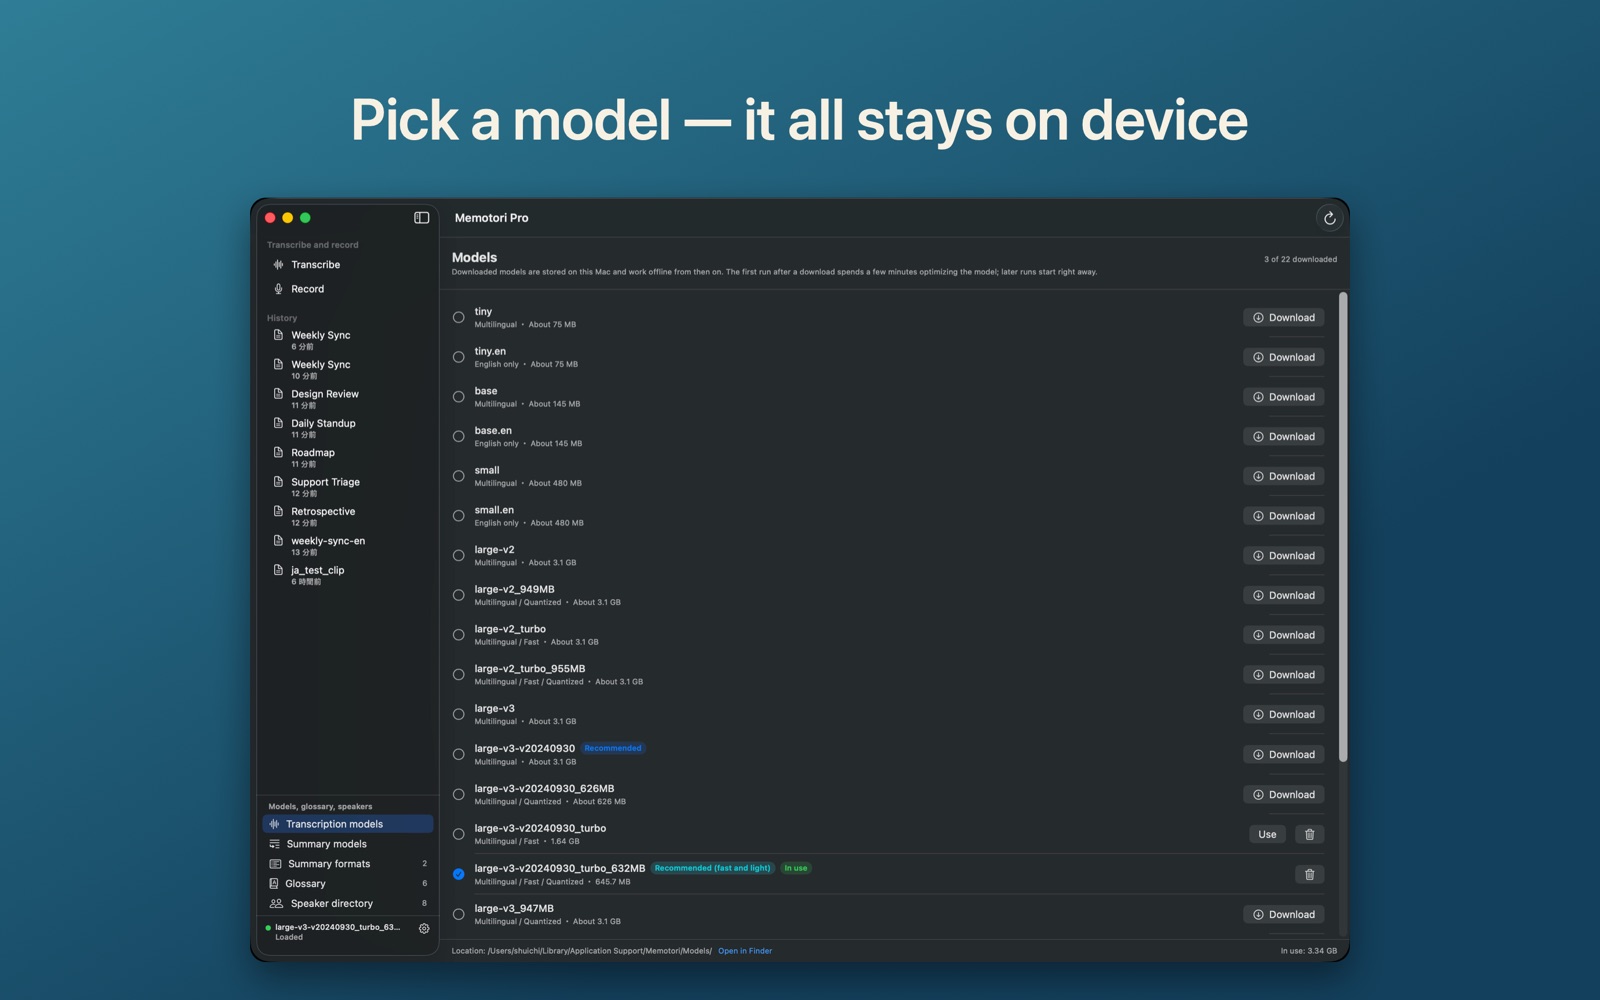Click the Transcribe waveform icon
This screenshot has height=1000, width=1600.
tap(278, 265)
